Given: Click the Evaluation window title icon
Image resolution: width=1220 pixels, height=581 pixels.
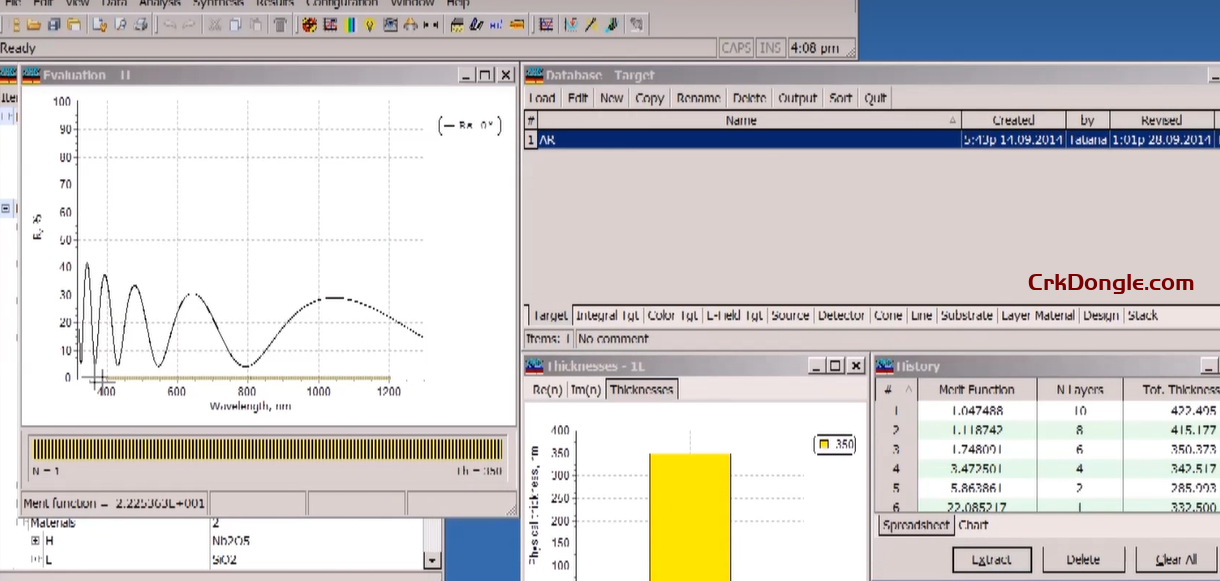Looking at the screenshot, I should (30, 75).
